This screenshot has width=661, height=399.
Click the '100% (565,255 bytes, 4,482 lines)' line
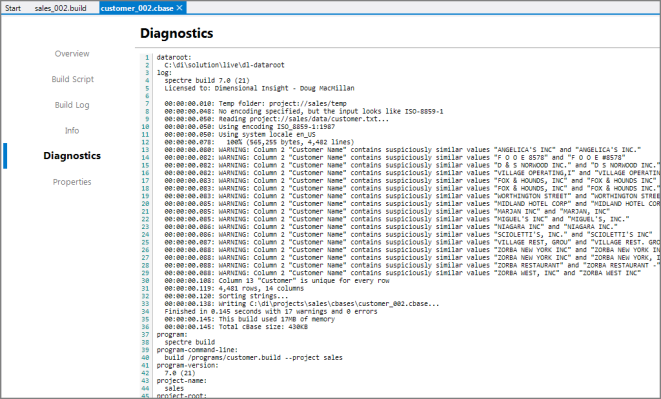click(x=259, y=142)
